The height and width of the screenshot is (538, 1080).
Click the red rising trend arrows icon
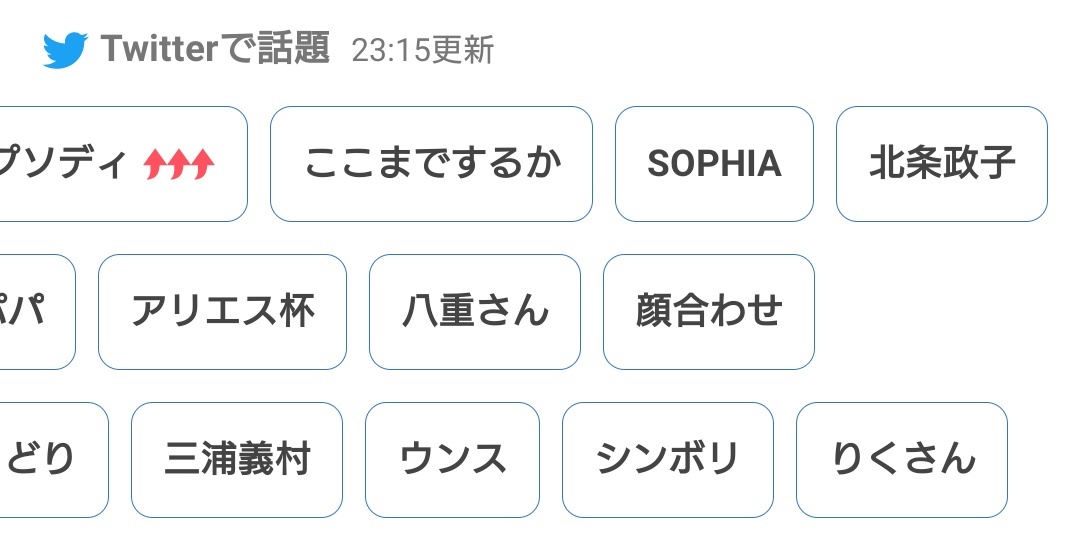(x=179, y=164)
